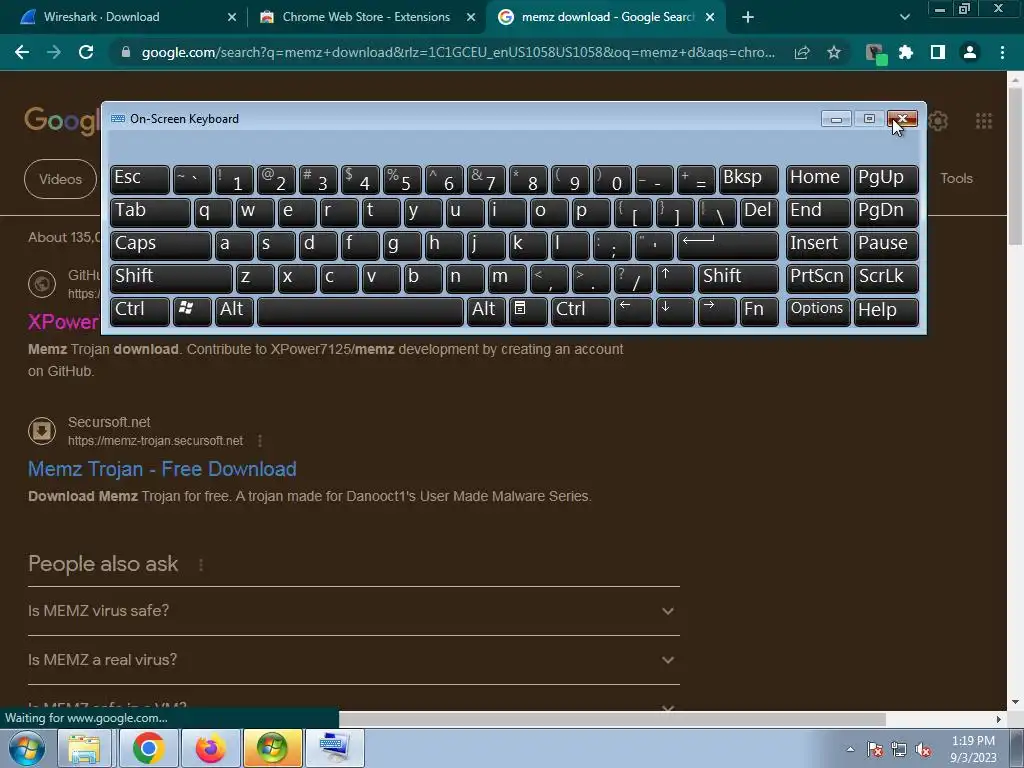The image size is (1024, 768).
Task: Click the Bksp key
Action: 748,180
